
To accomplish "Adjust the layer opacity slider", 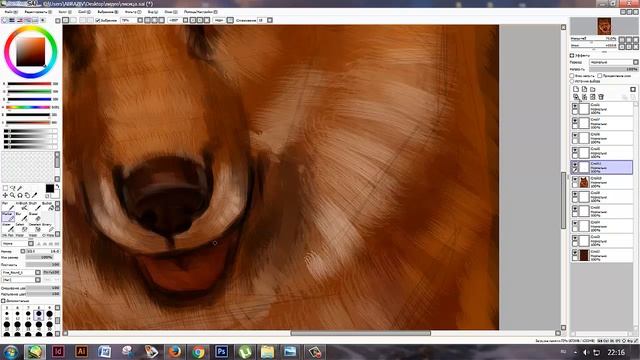I will pos(613,69).
